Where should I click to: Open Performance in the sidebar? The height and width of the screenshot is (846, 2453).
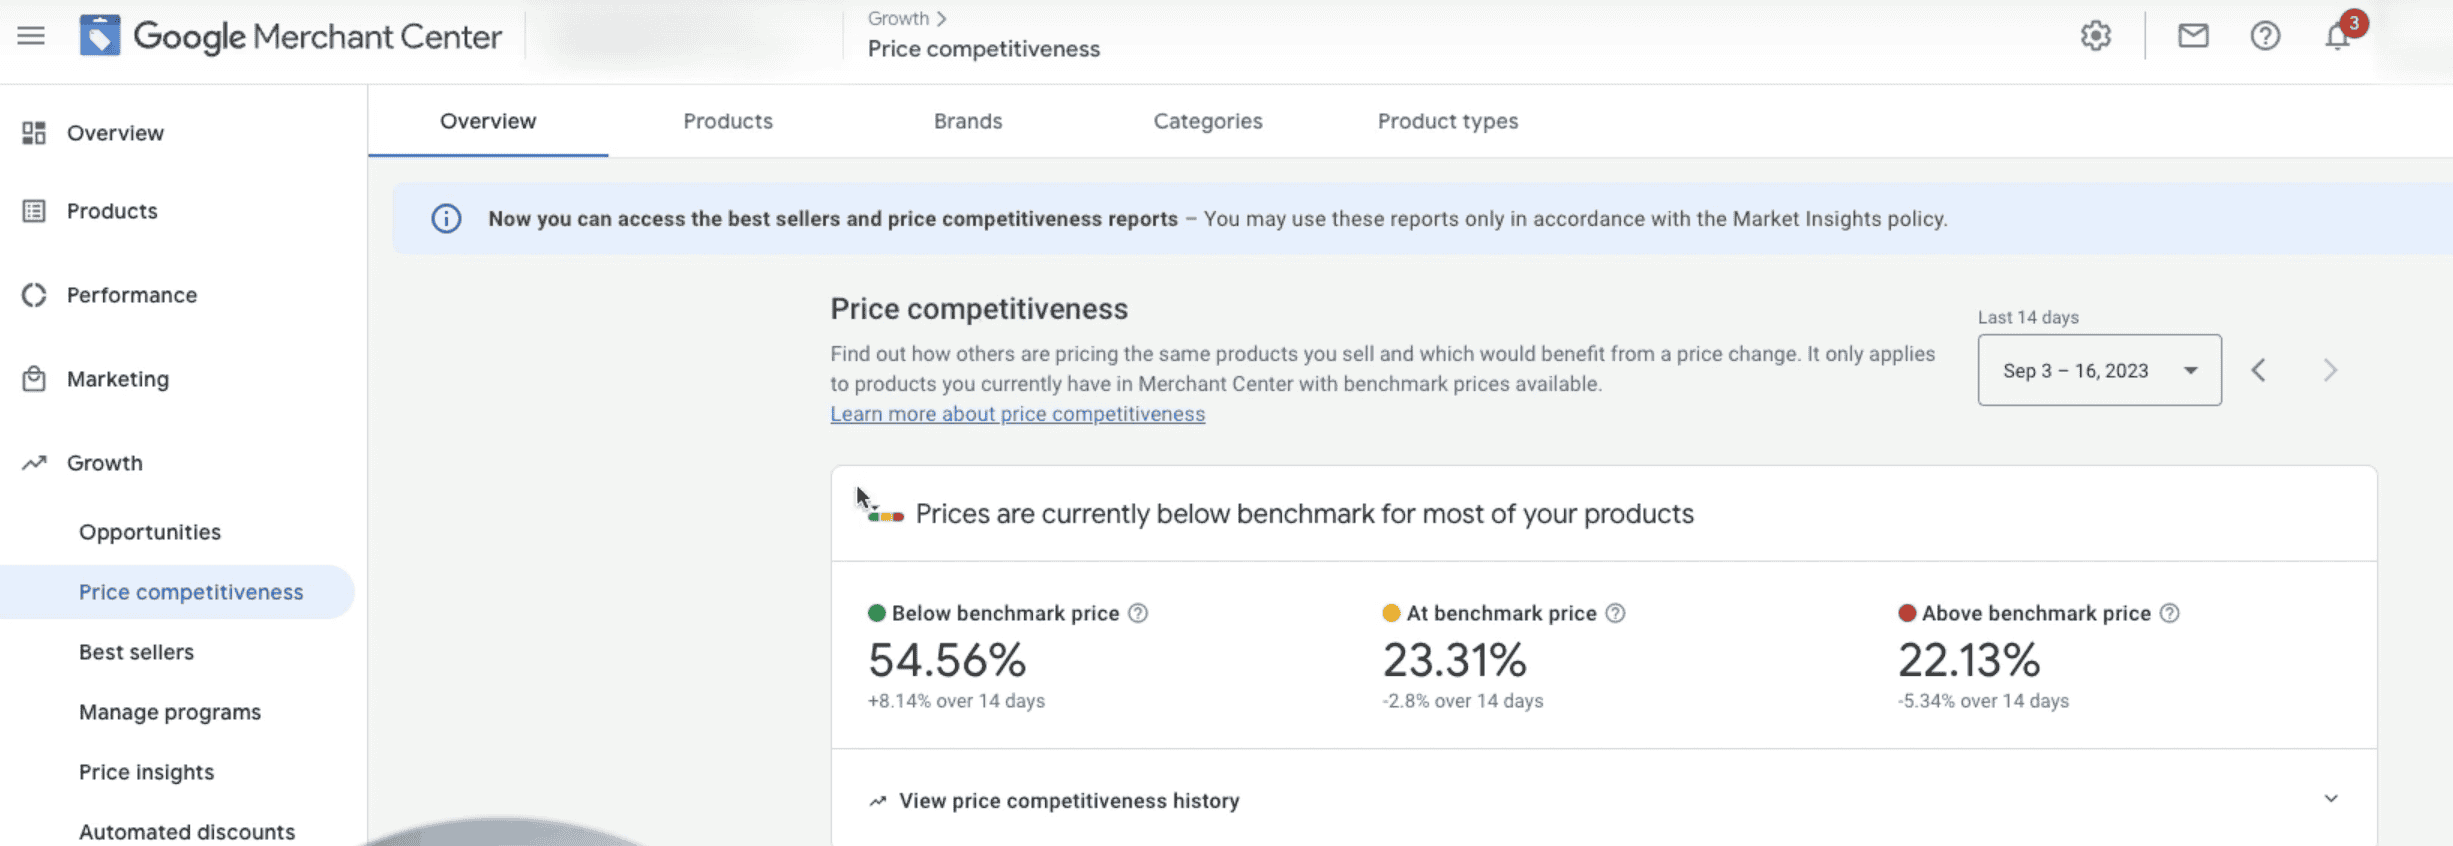click(131, 295)
